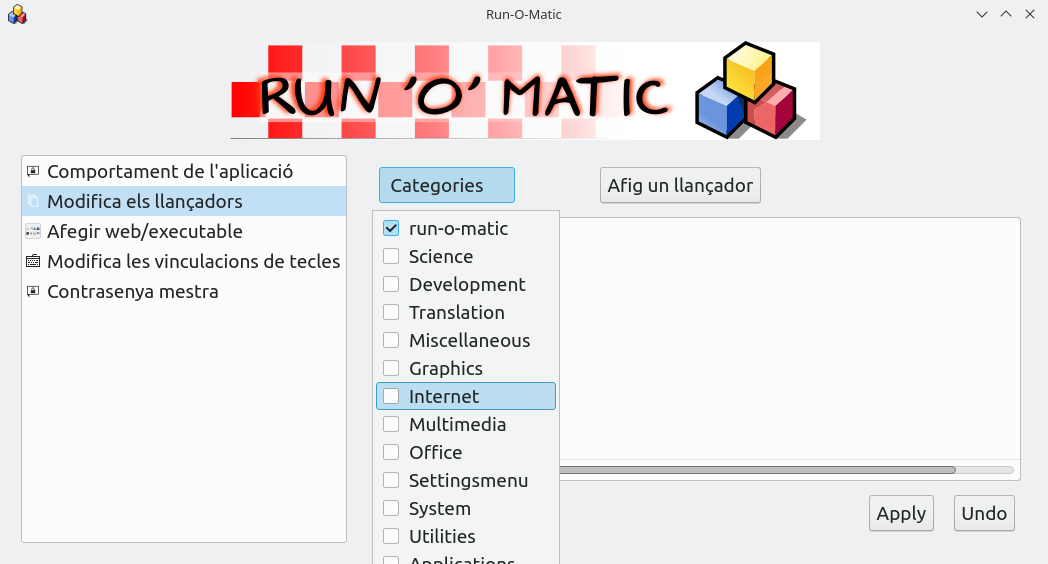Uncheck the run-o-matic category checkbox
This screenshot has height=564, width=1048.
click(391, 229)
